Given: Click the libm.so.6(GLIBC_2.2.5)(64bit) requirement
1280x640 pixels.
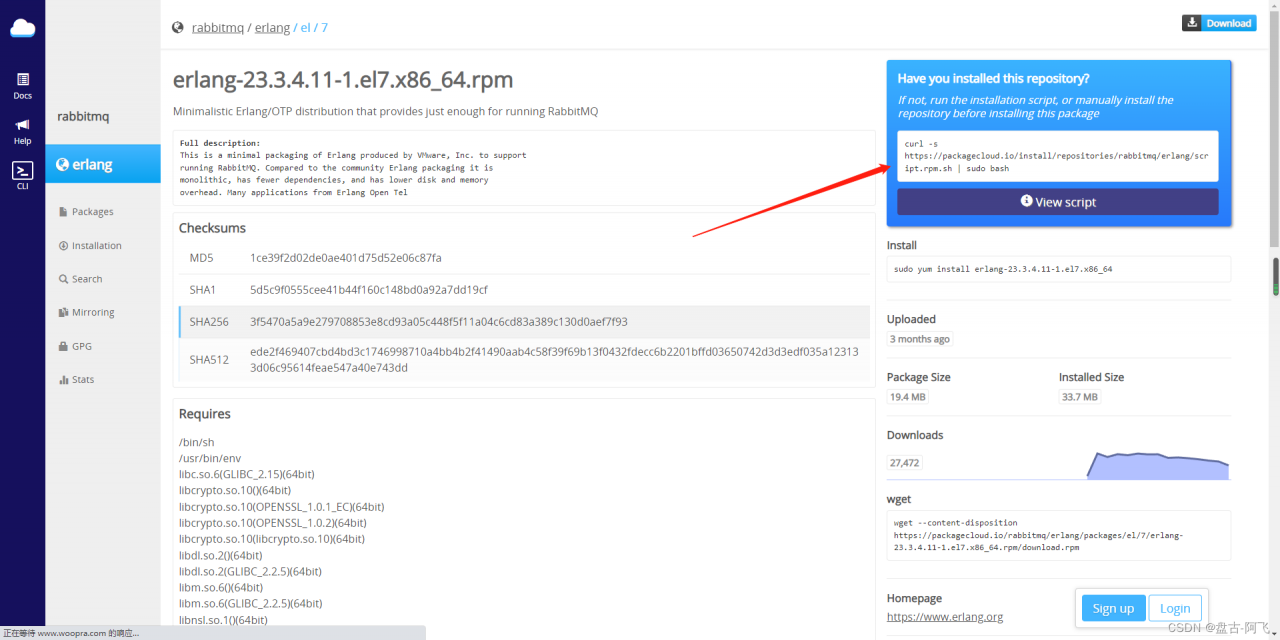Looking at the screenshot, I should coord(250,603).
